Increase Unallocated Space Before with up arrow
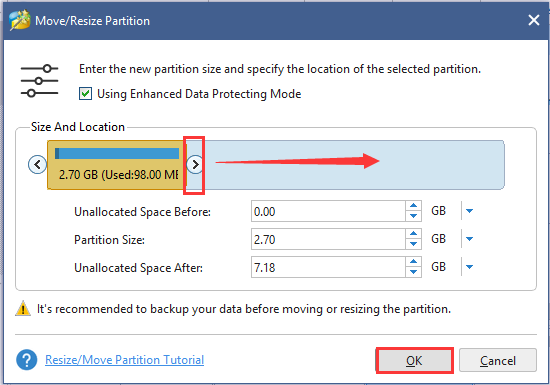Screen dimensions: 550x385 (x=413, y=206)
